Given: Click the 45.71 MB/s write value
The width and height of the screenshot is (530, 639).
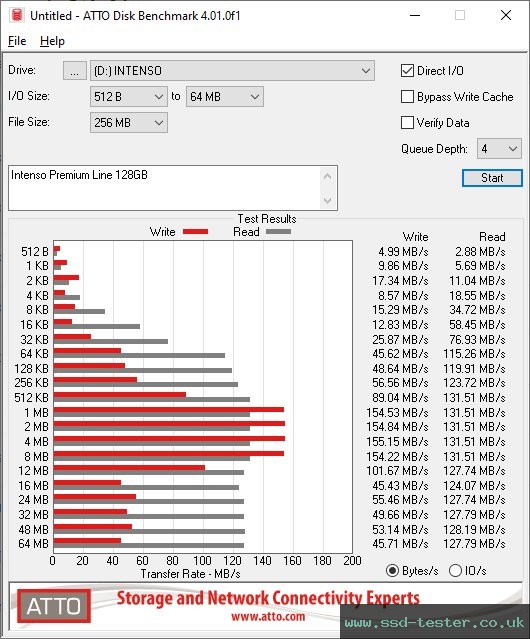Looking at the screenshot, I should click(x=400, y=544).
